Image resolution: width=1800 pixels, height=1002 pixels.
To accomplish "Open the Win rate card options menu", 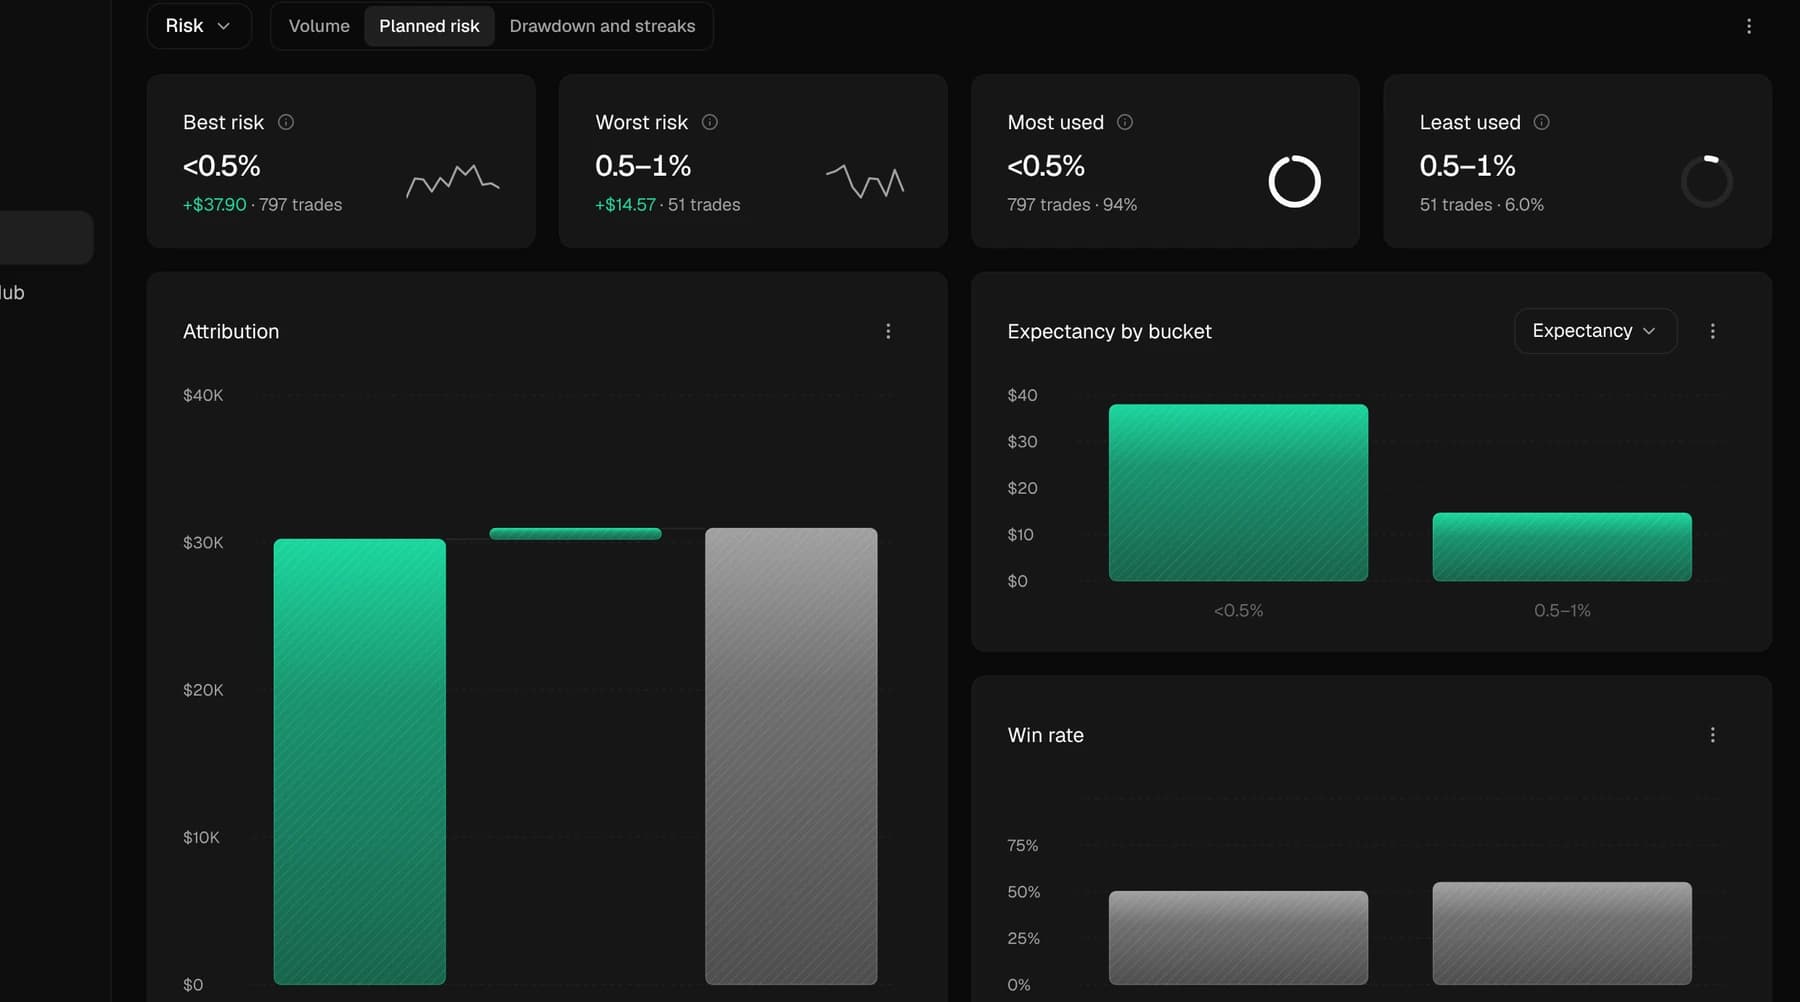I will (x=1713, y=735).
